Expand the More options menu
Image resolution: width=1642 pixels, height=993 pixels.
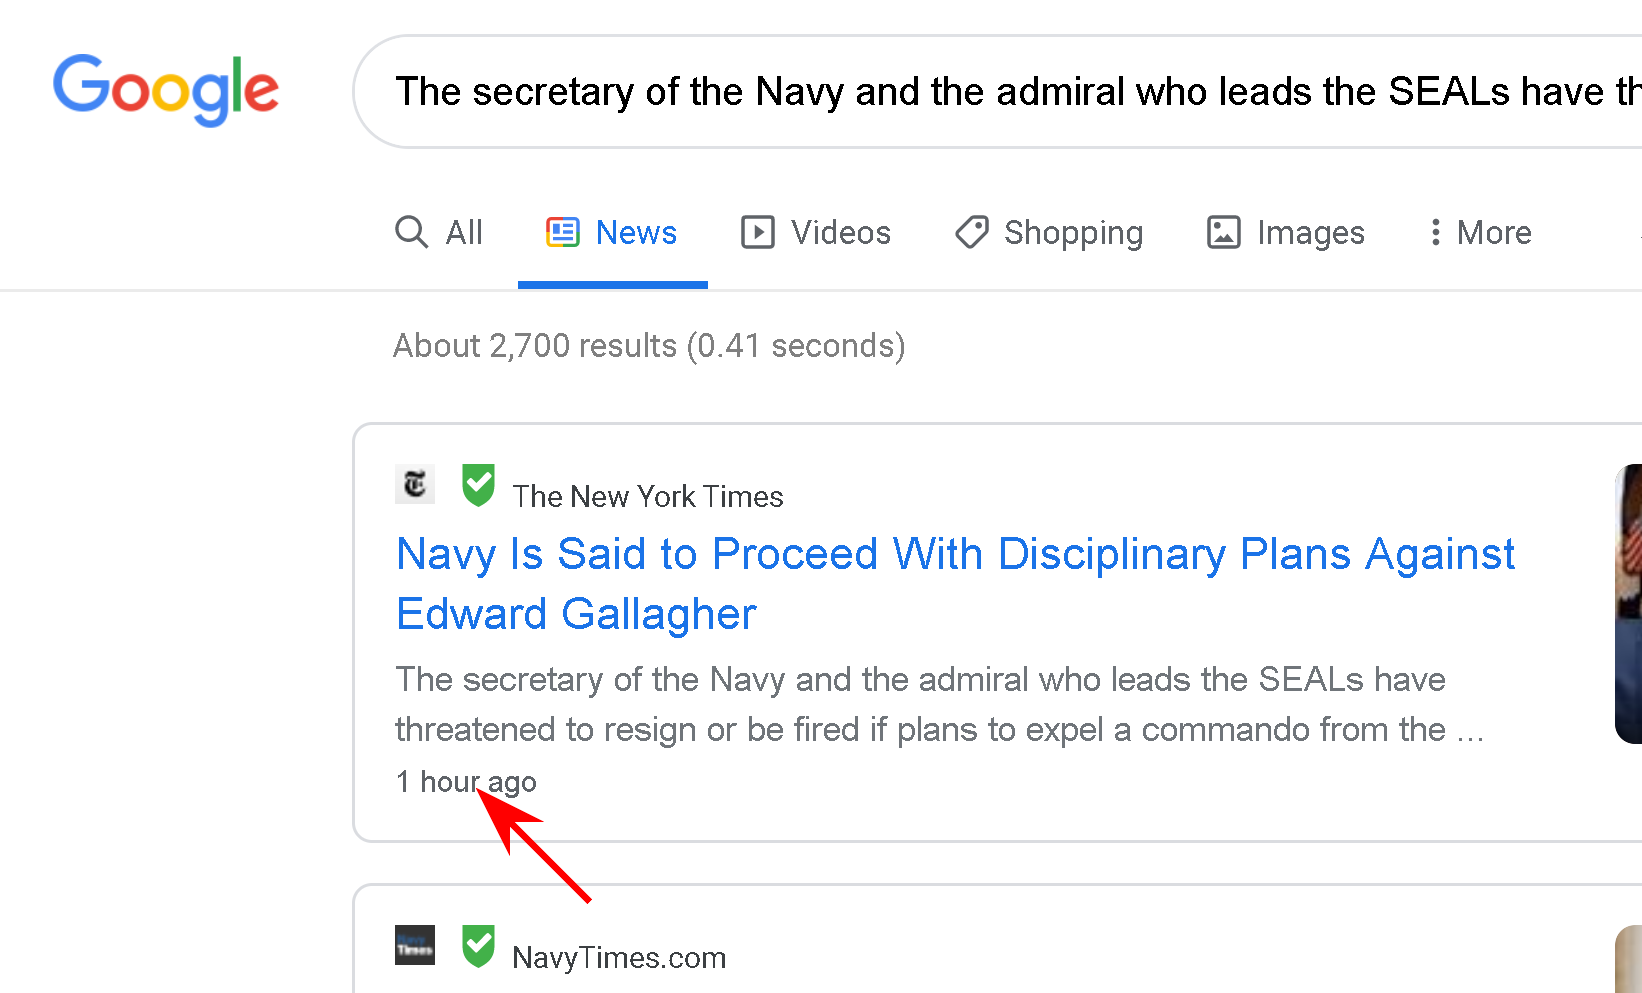[x=1481, y=233]
